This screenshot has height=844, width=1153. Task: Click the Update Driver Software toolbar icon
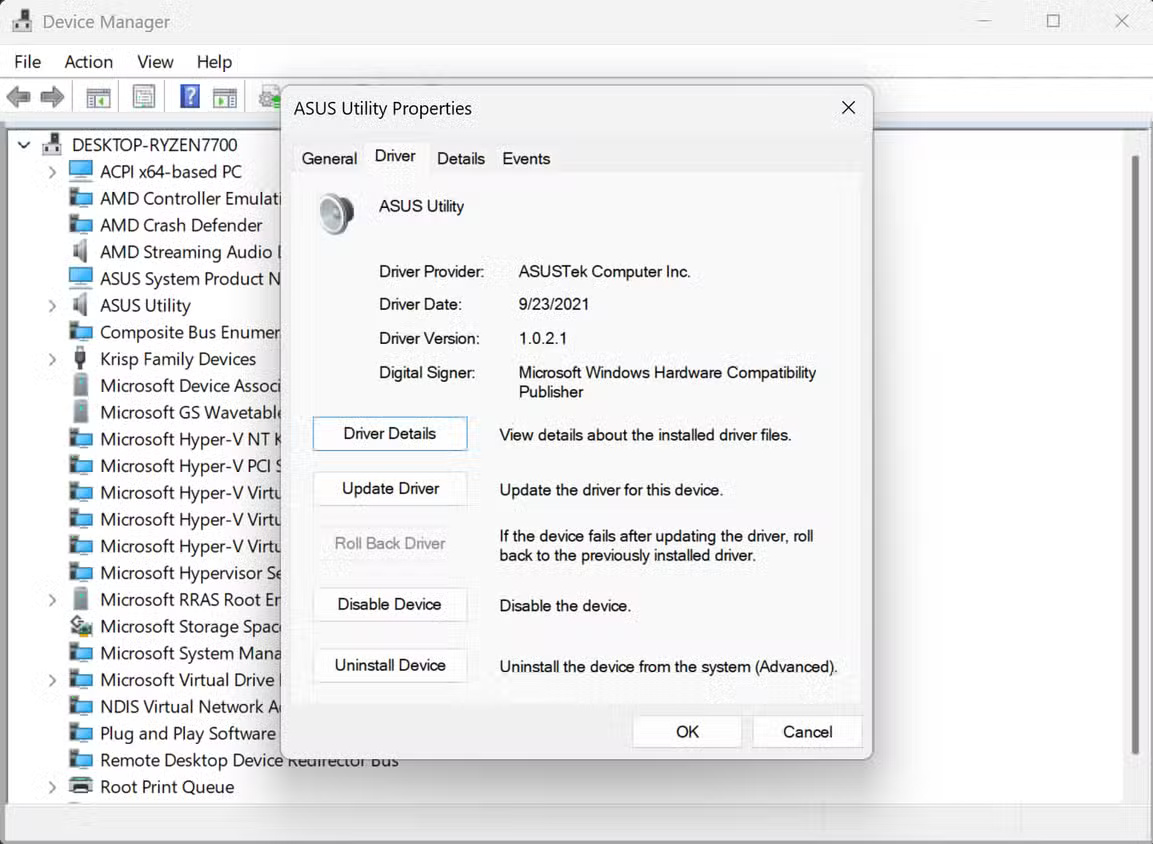coord(268,96)
